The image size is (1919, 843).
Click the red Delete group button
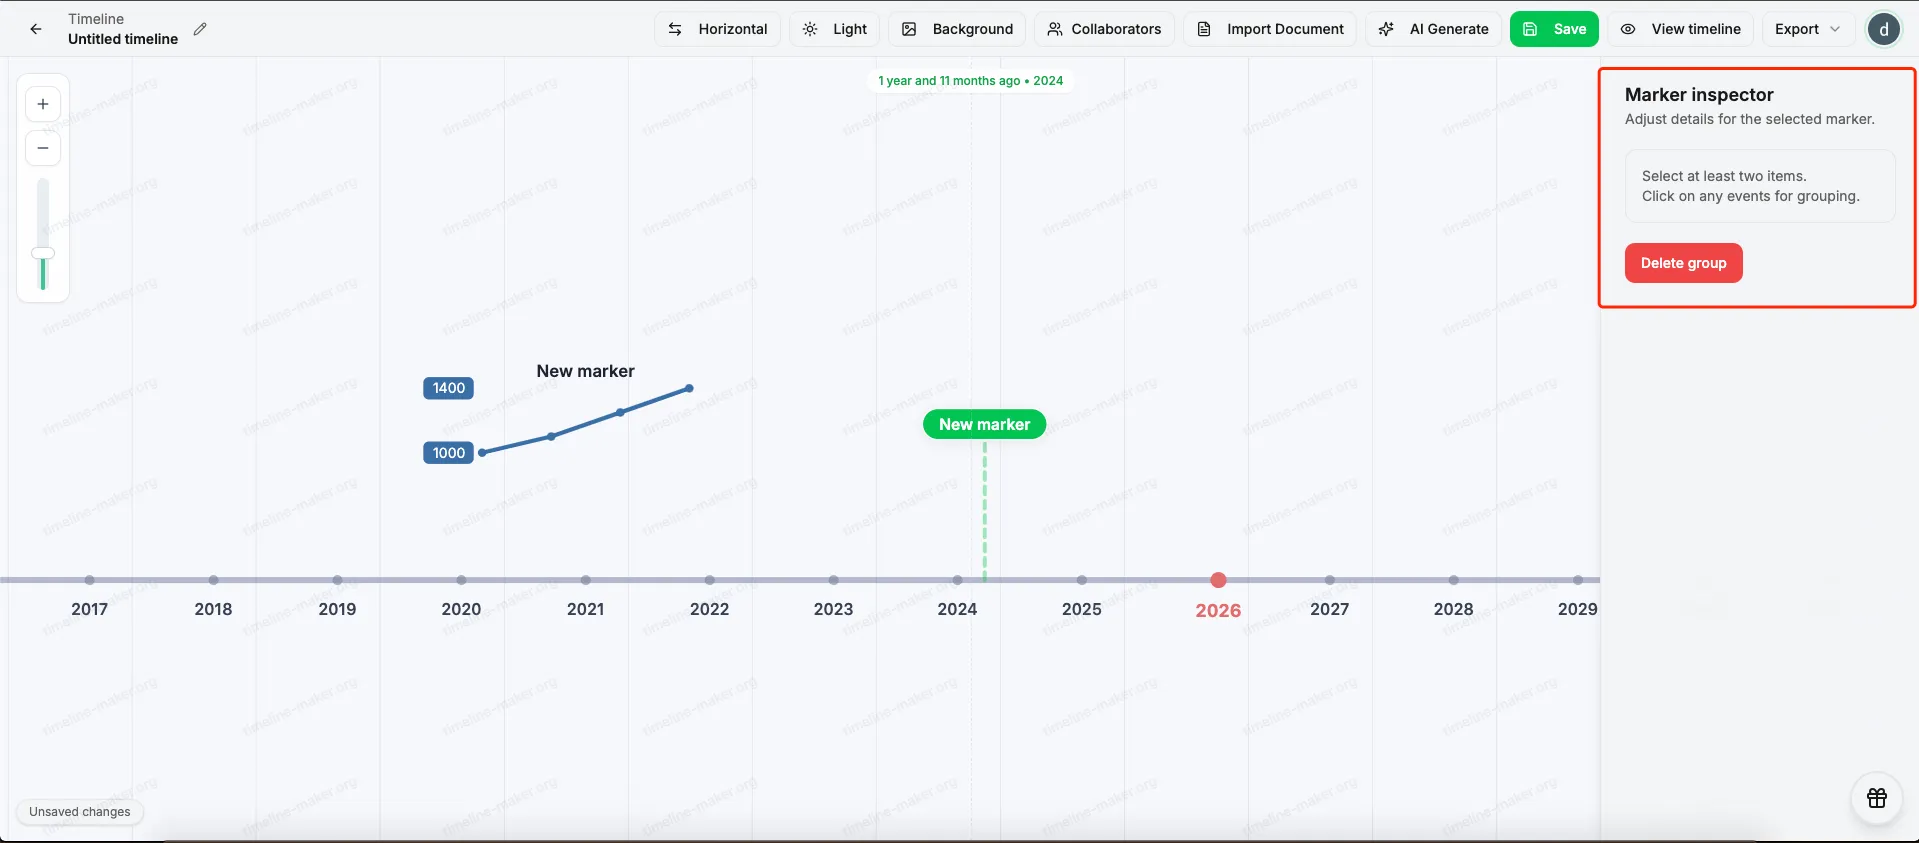[x=1683, y=263]
